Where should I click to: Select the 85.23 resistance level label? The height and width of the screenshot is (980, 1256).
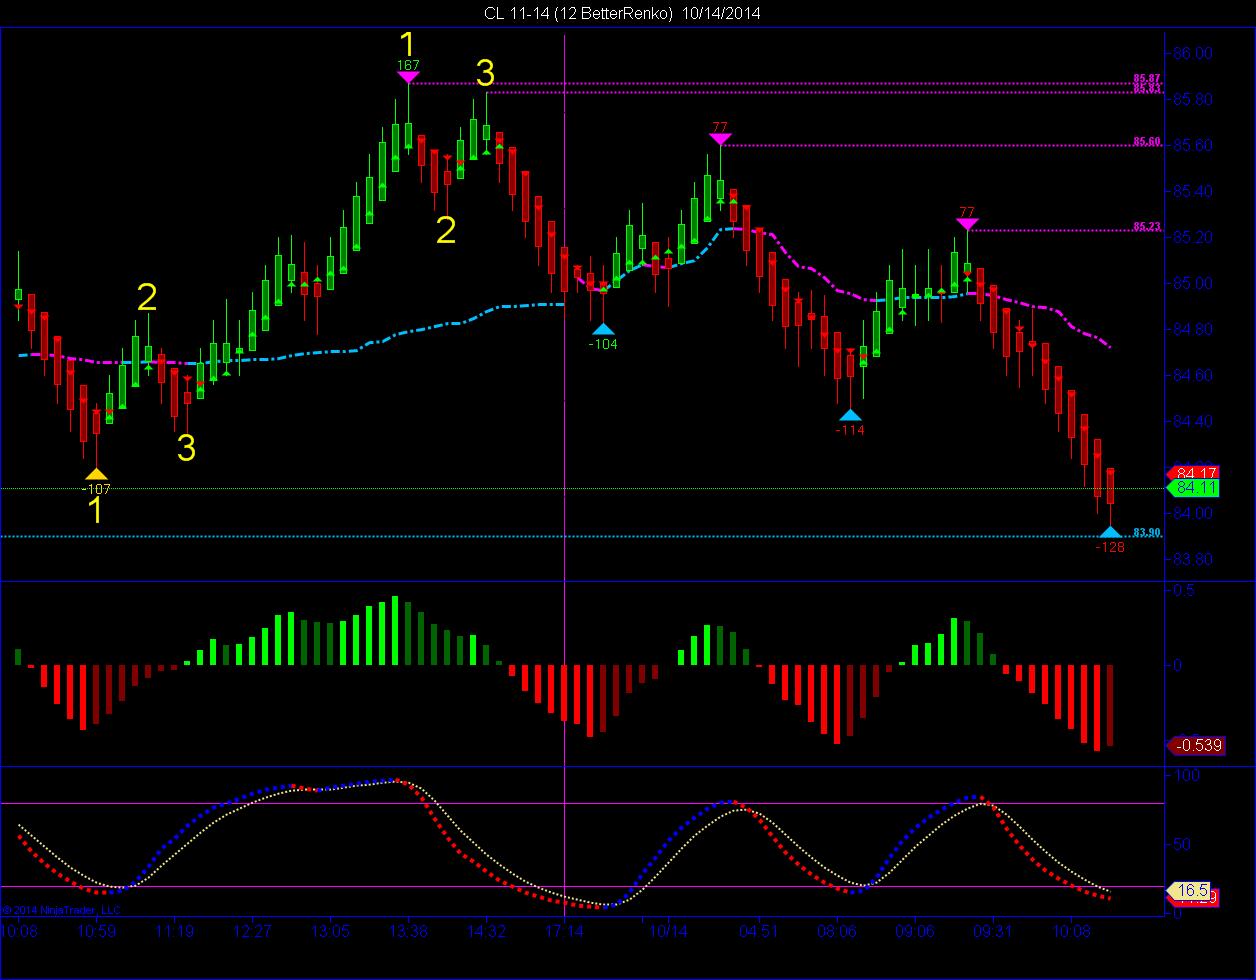1147,227
